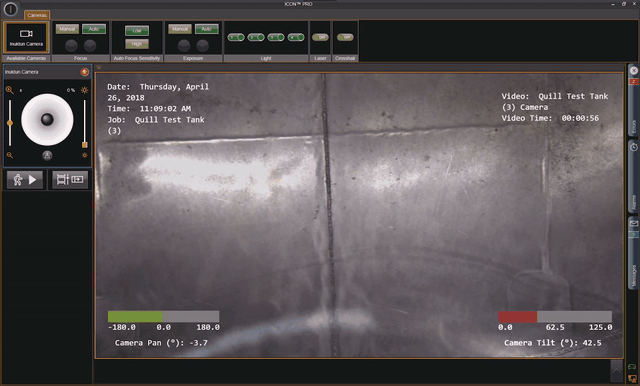Click the orange up-arrow on the Inuktun Camera panel
The image size is (640, 386).
coord(84,72)
